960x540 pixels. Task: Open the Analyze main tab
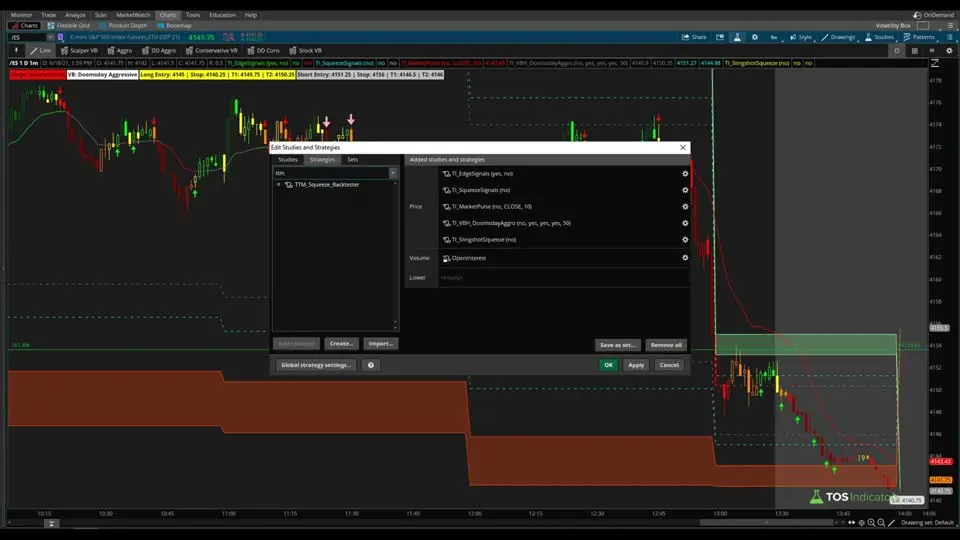(75, 15)
